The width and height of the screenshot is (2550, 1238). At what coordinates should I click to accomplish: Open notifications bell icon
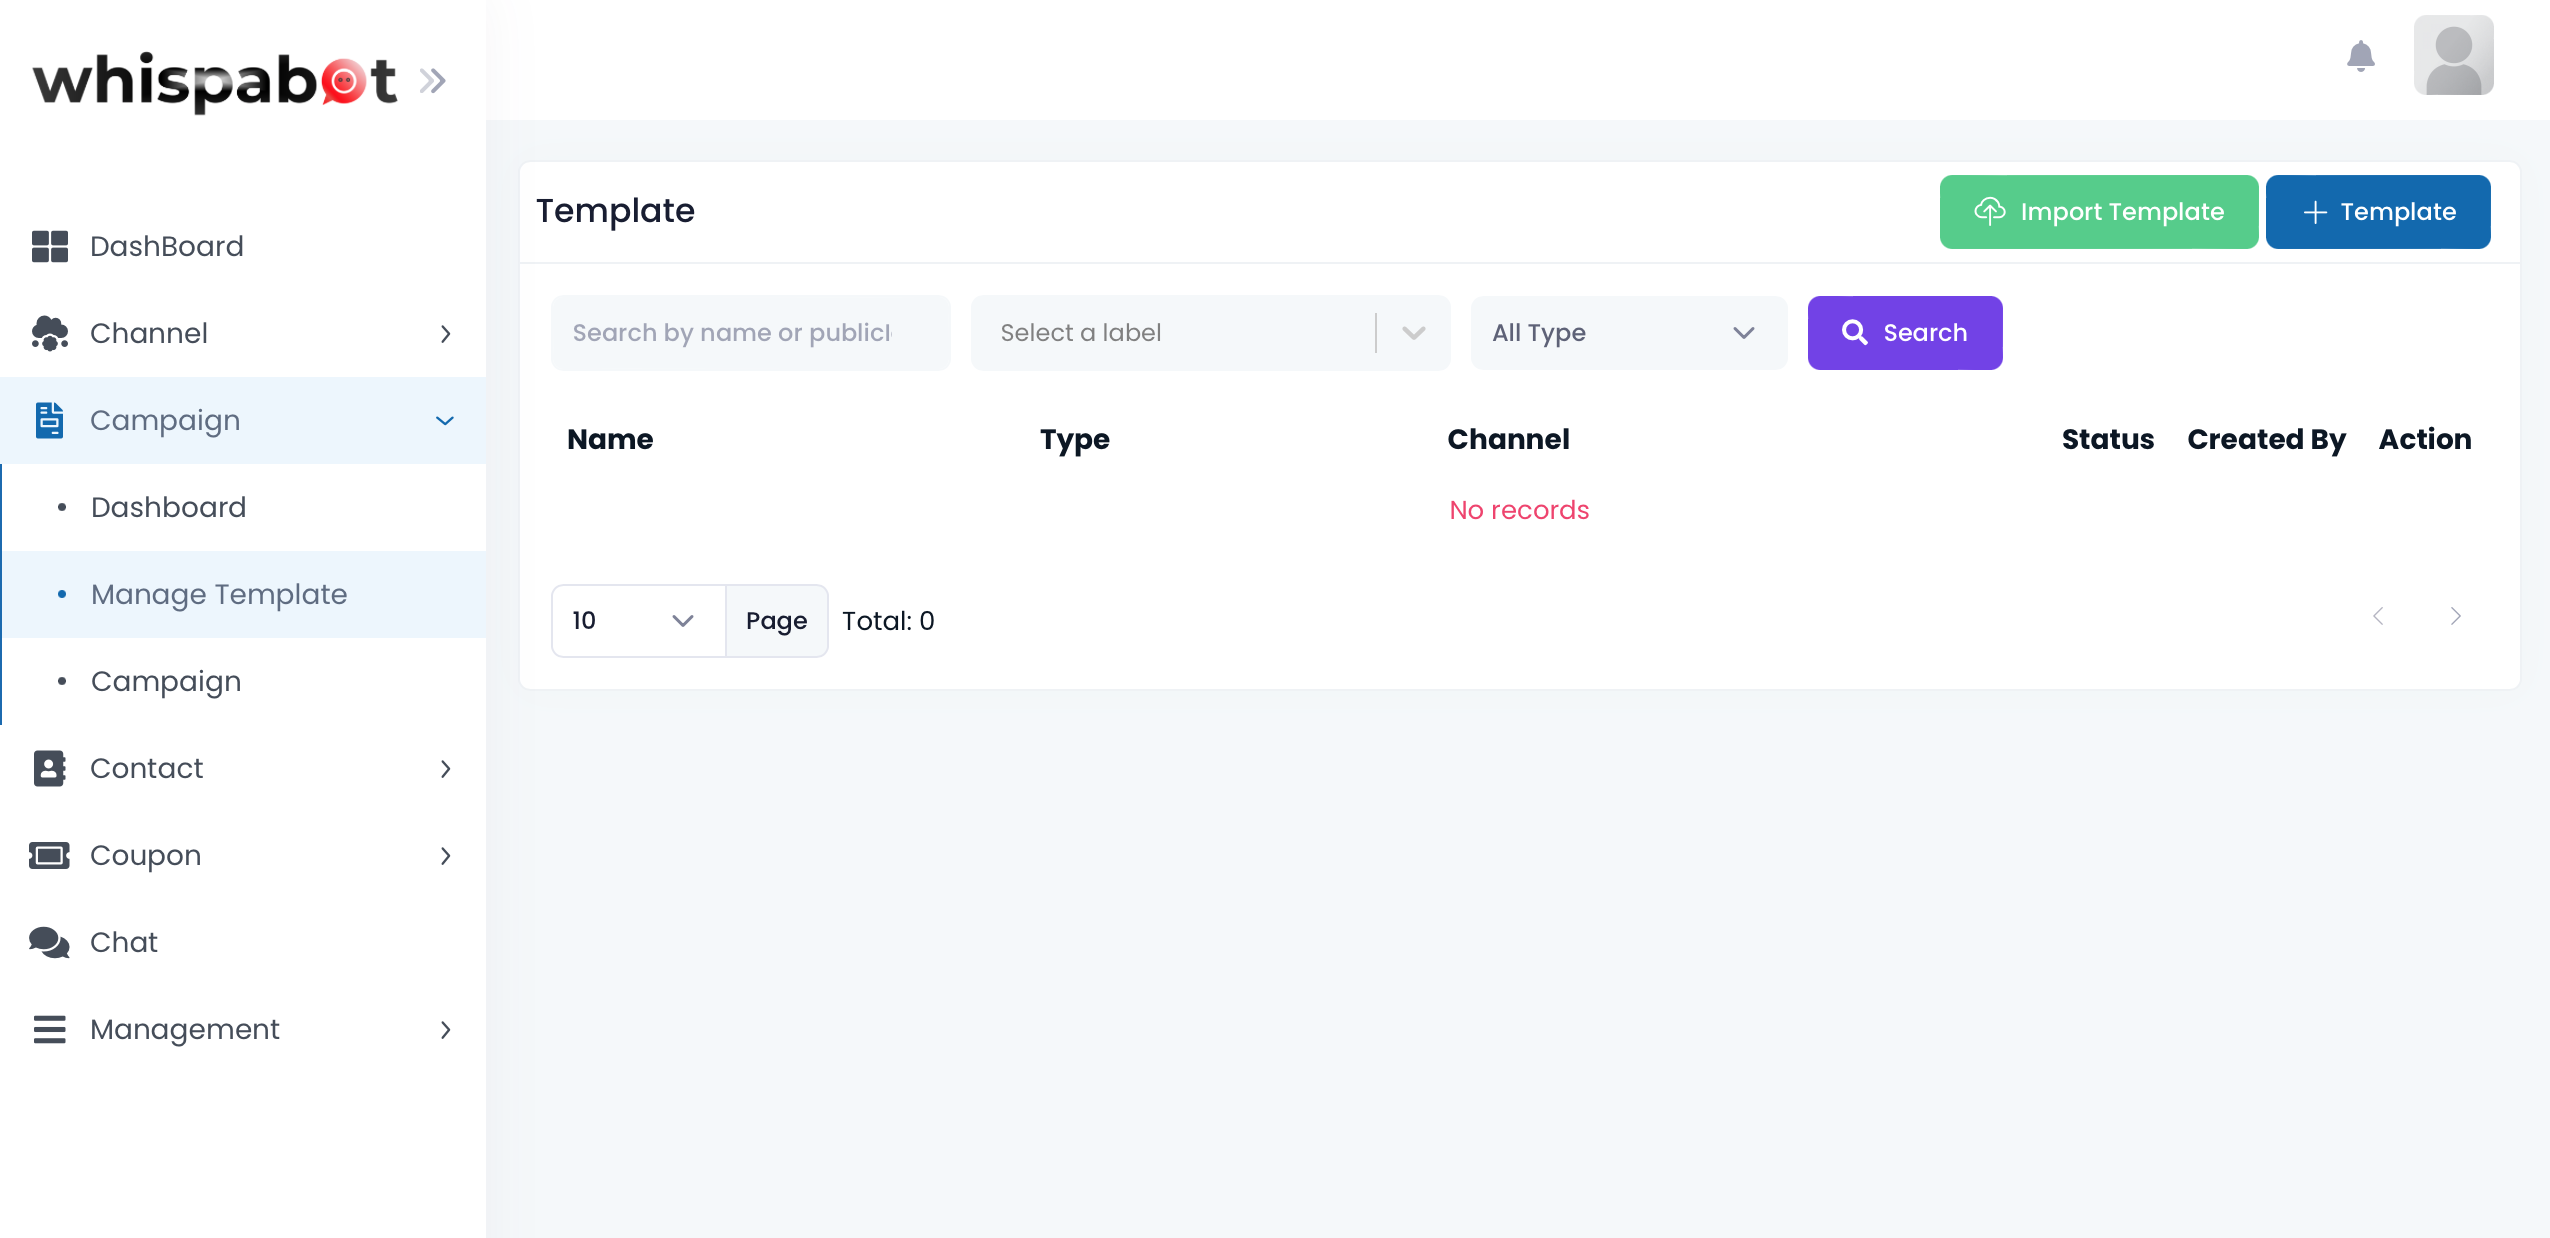point(2360,56)
